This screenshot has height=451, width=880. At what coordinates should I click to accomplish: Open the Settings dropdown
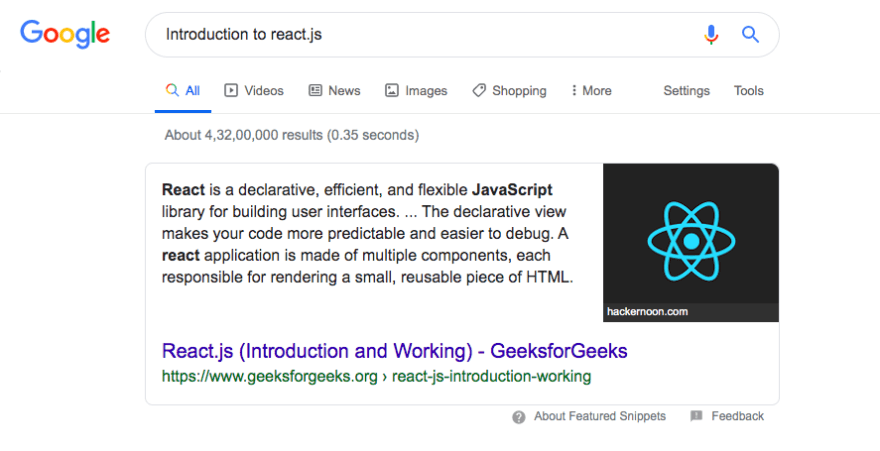pyautogui.click(x=686, y=91)
